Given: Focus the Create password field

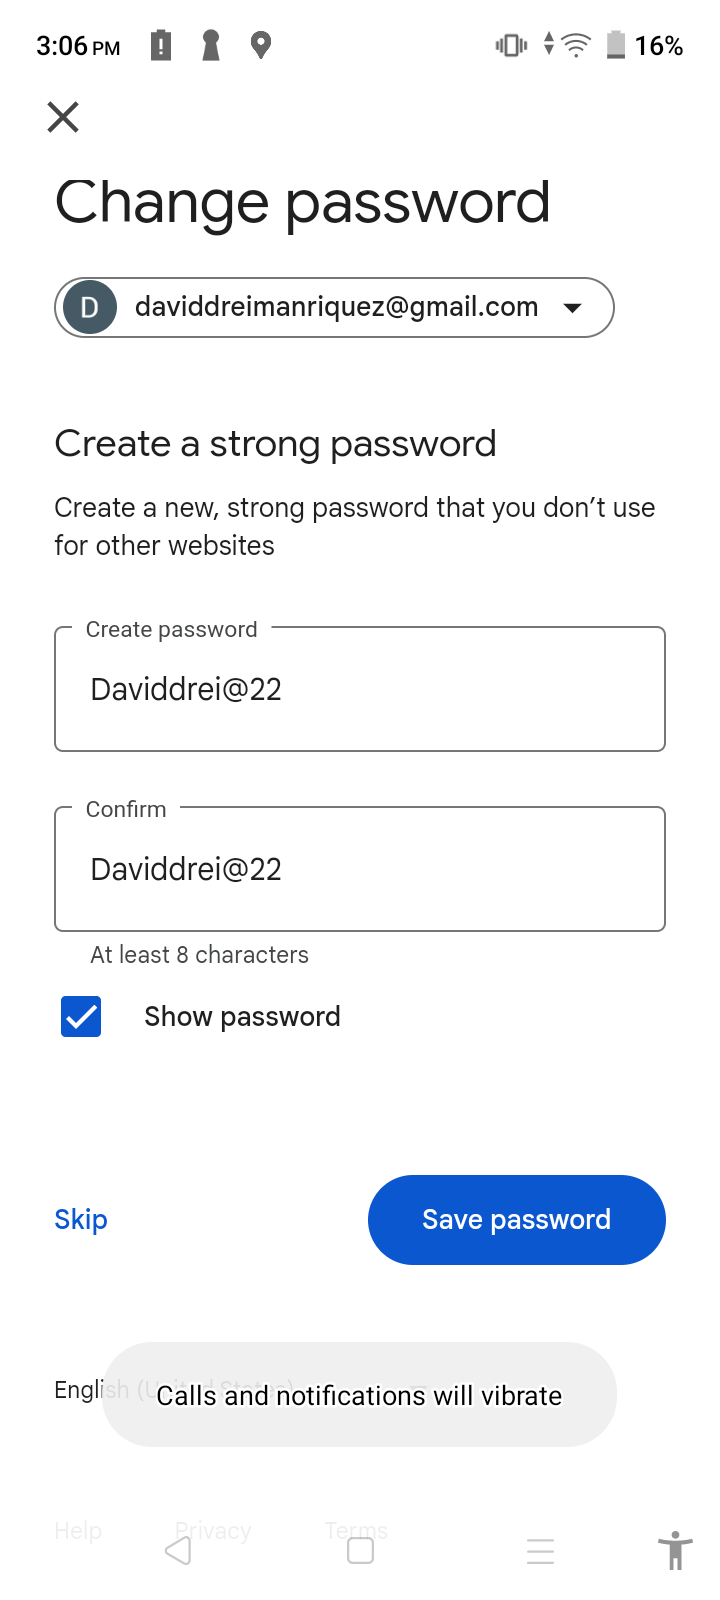Looking at the screenshot, I should [360, 689].
